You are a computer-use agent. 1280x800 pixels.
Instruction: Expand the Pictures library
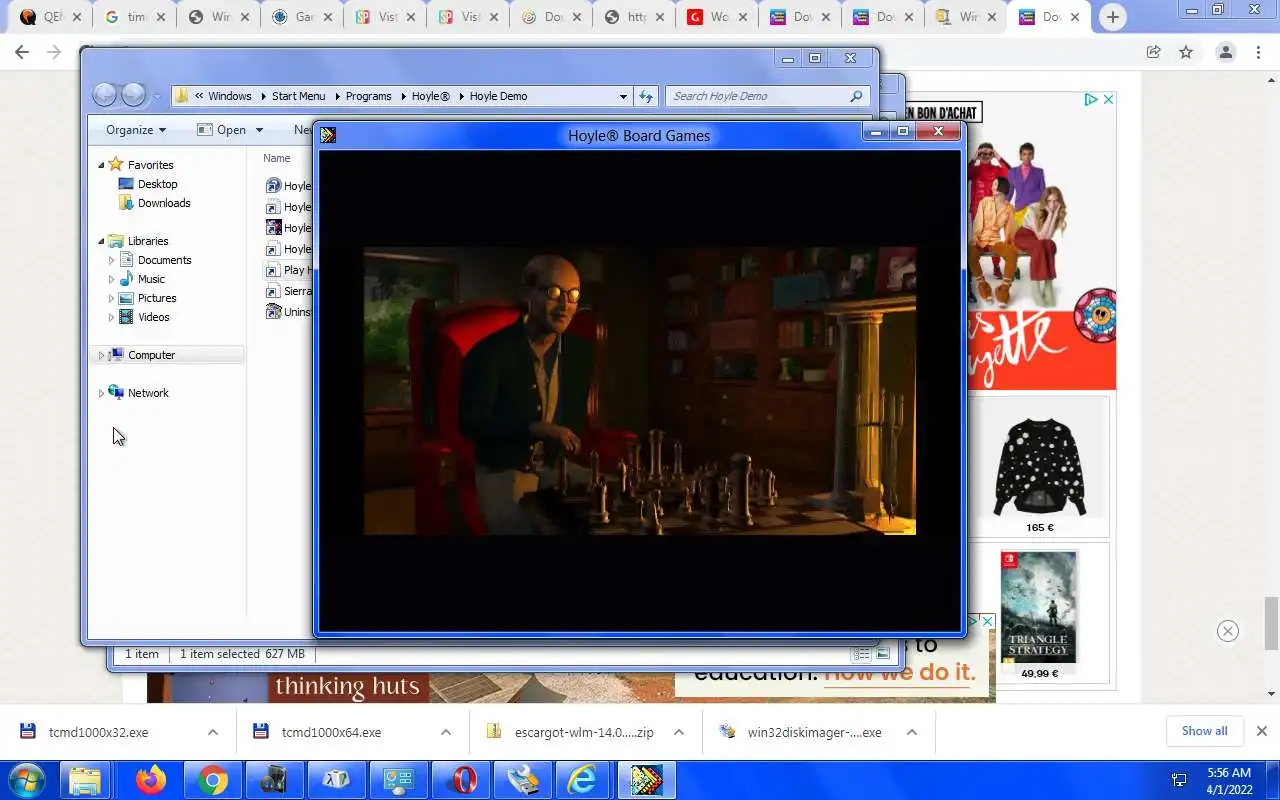point(111,298)
